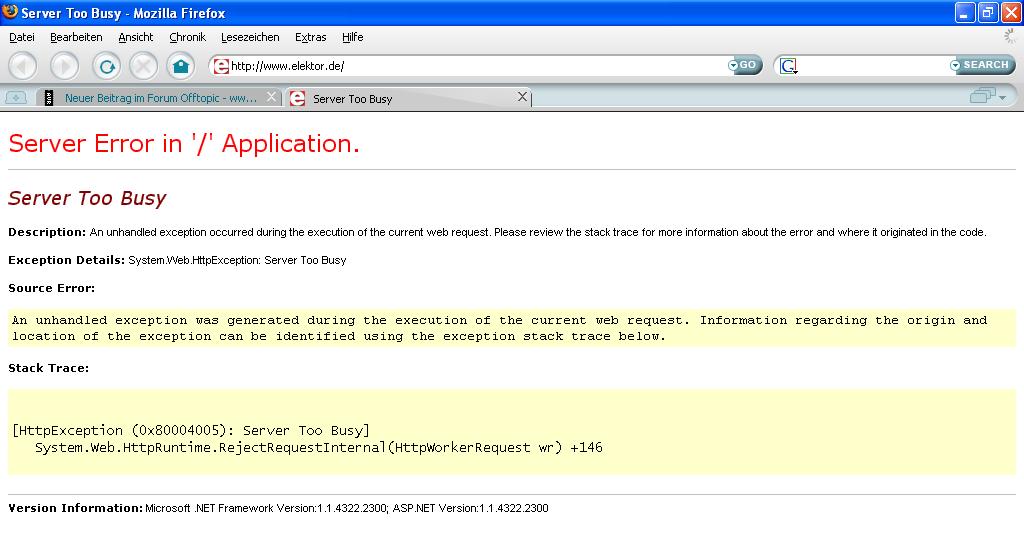
Task: Click "System.Web.HttpException: Server Too Busy" text
Action: pyautogui.click(x=237, y=260)
